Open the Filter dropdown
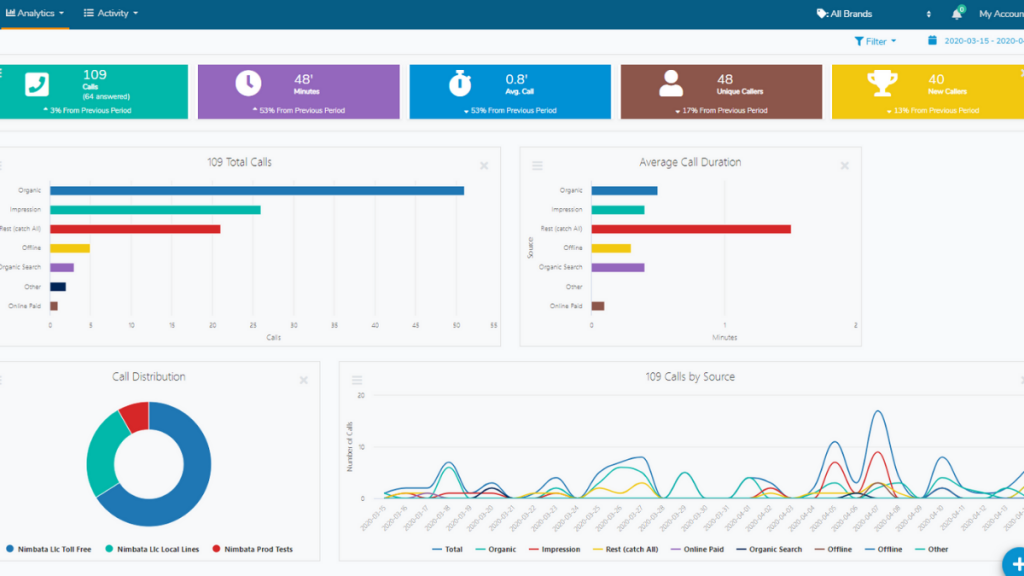This screenshot has width=1024, height=576. [x=875, y=41]
